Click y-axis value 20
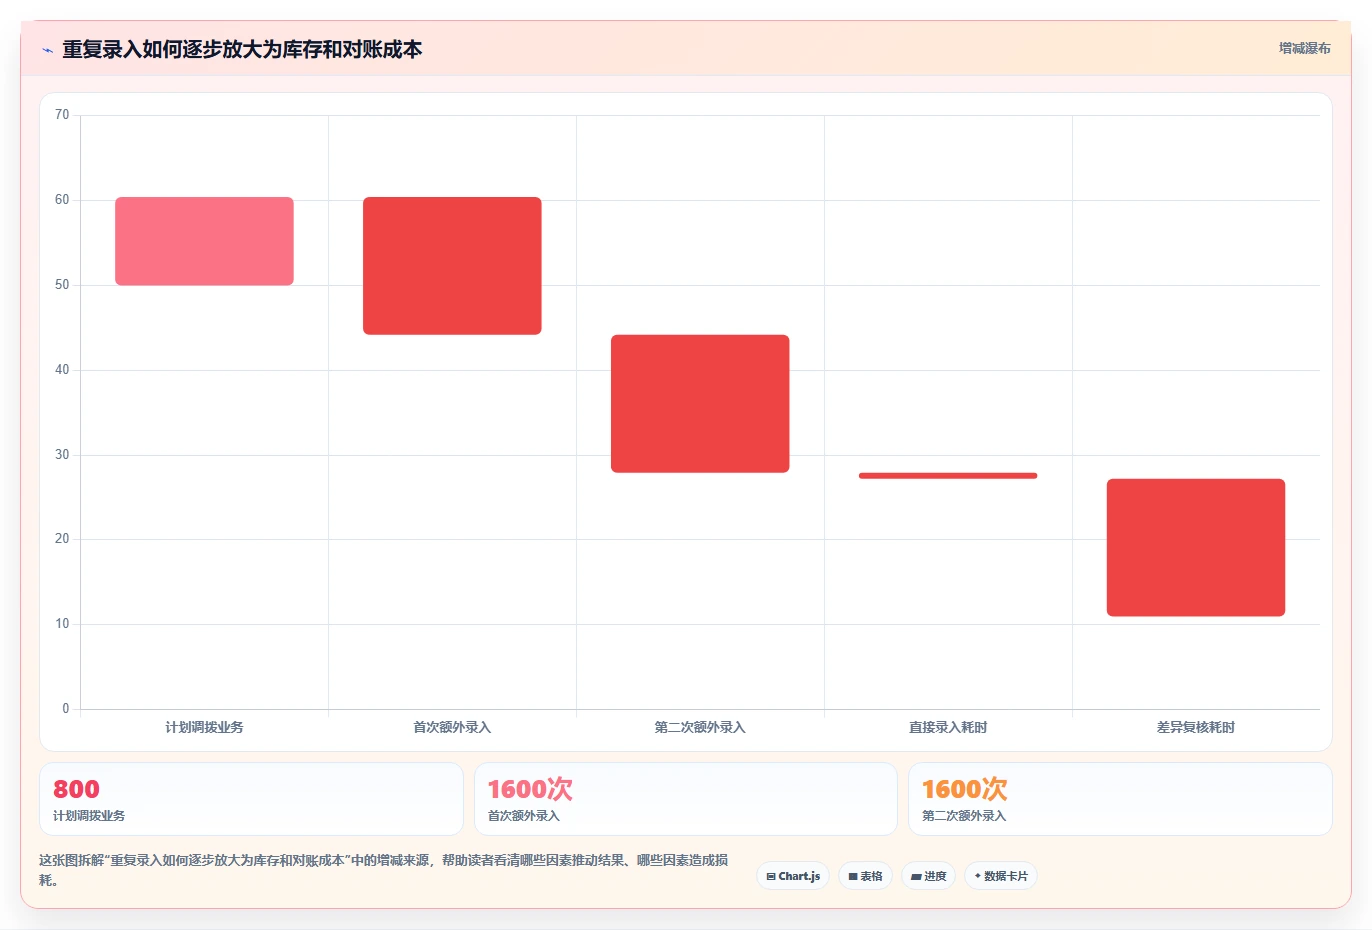1372x930 pixels. click(62, 539)
